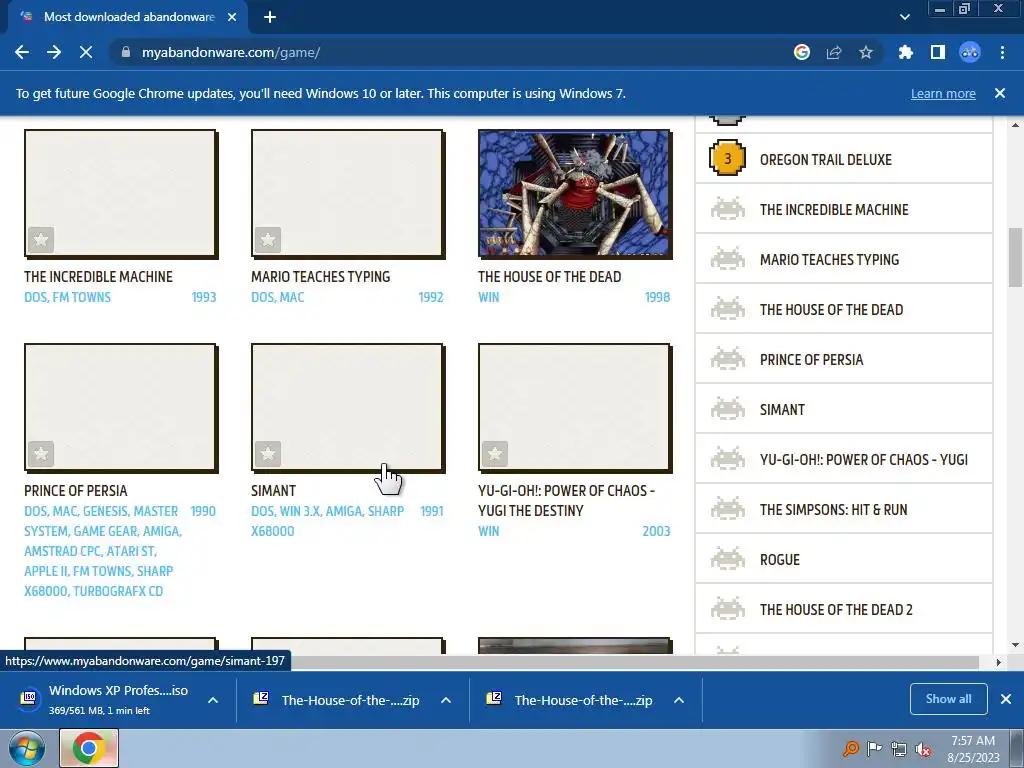Click THE HOUSE OF THE DEAD title in grid
1024x768 pixels.
550,277
